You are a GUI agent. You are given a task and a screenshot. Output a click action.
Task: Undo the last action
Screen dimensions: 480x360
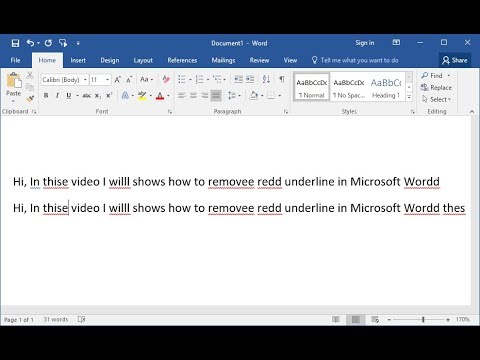click(x=30, y=43)
